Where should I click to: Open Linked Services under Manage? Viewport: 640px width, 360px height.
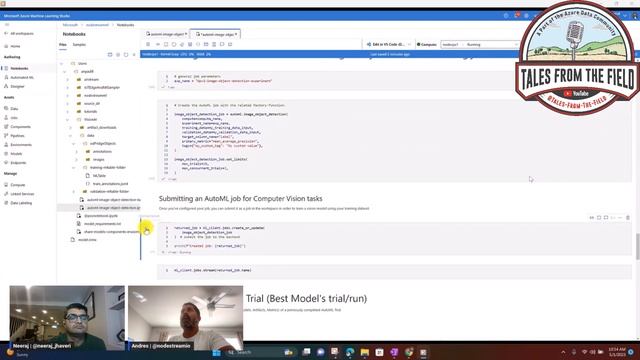click(19, 194)
